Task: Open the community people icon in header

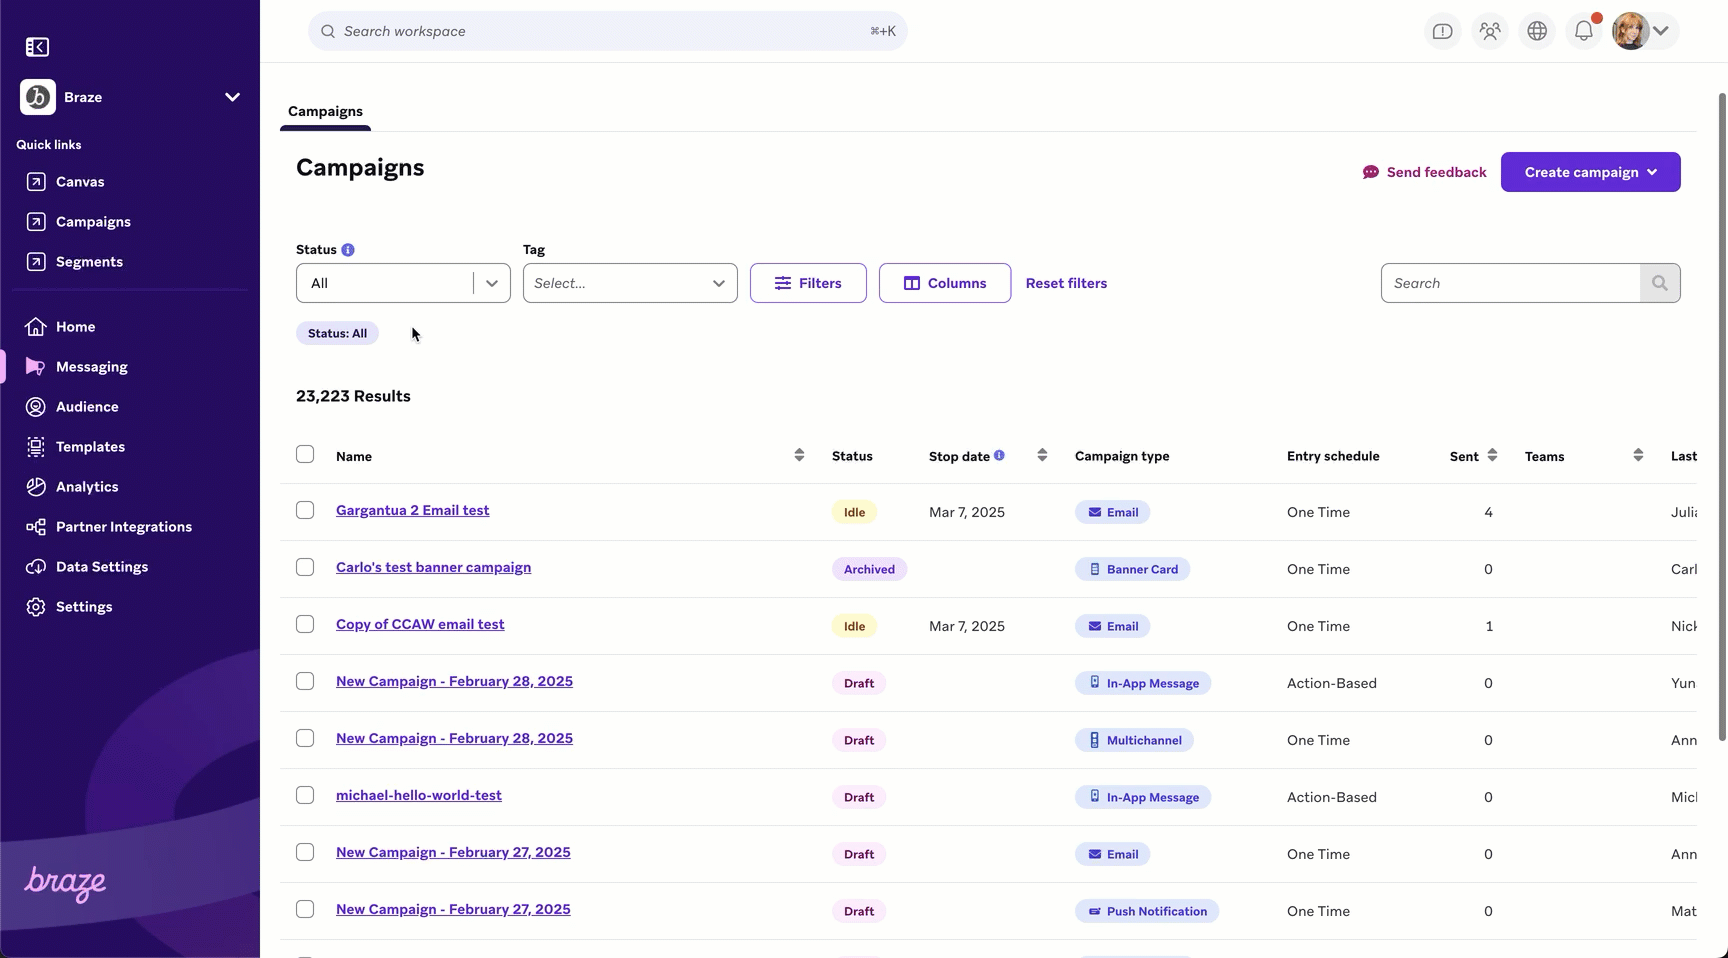Action: [1490, 32]
